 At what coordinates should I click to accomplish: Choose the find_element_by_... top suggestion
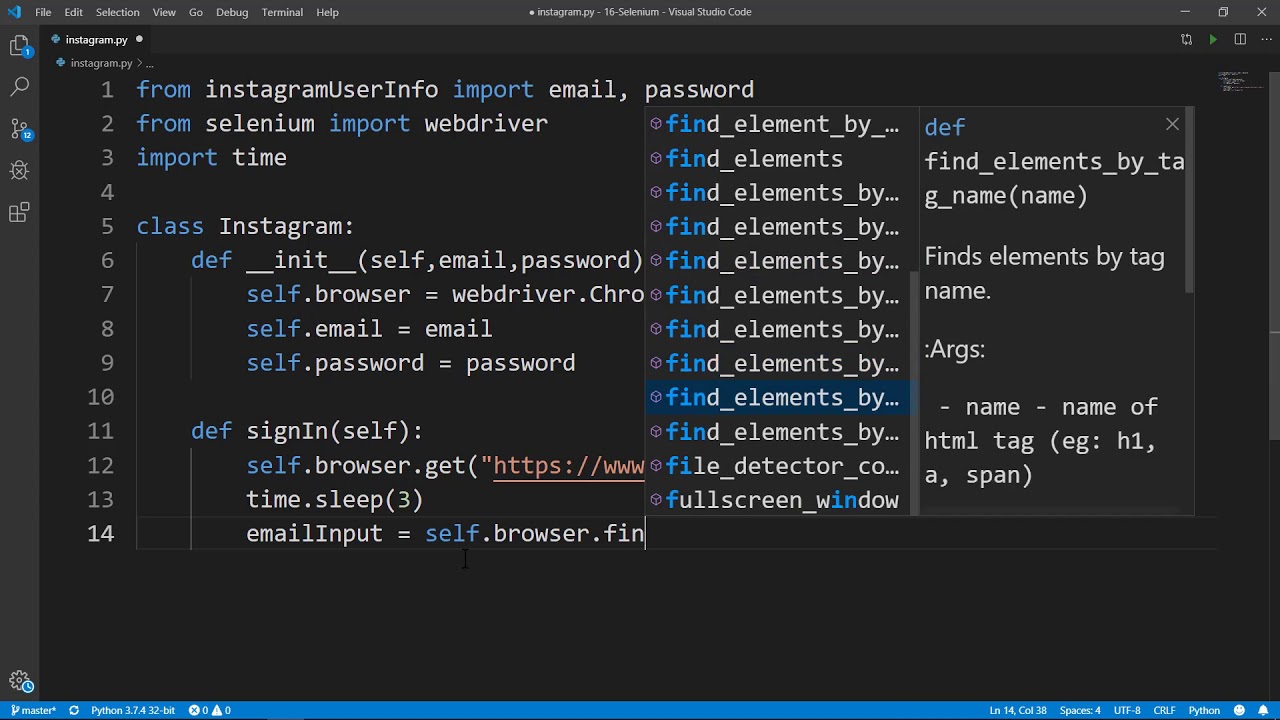point(779,125)
